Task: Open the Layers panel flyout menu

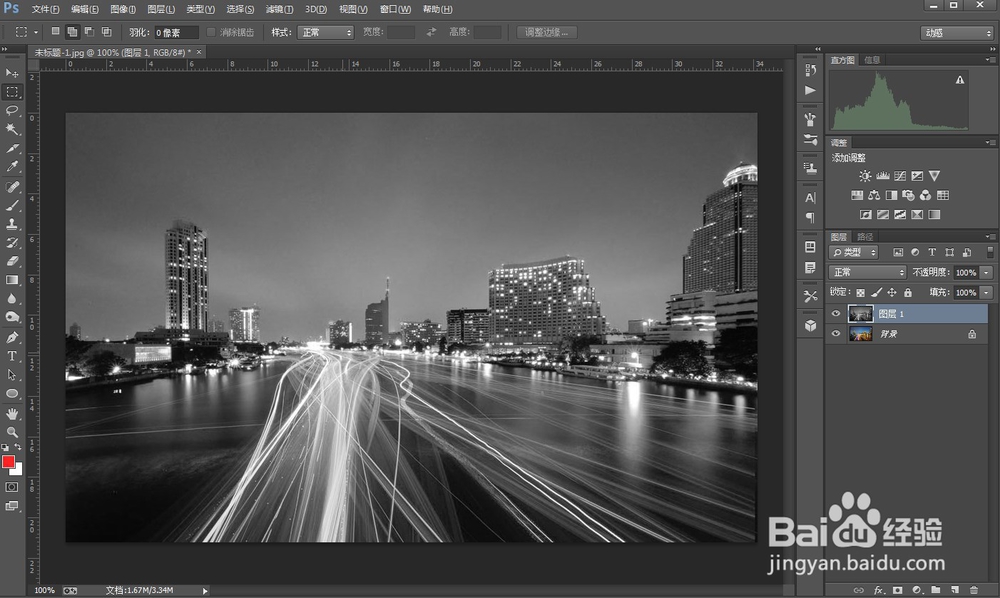Action: (989, 237)
